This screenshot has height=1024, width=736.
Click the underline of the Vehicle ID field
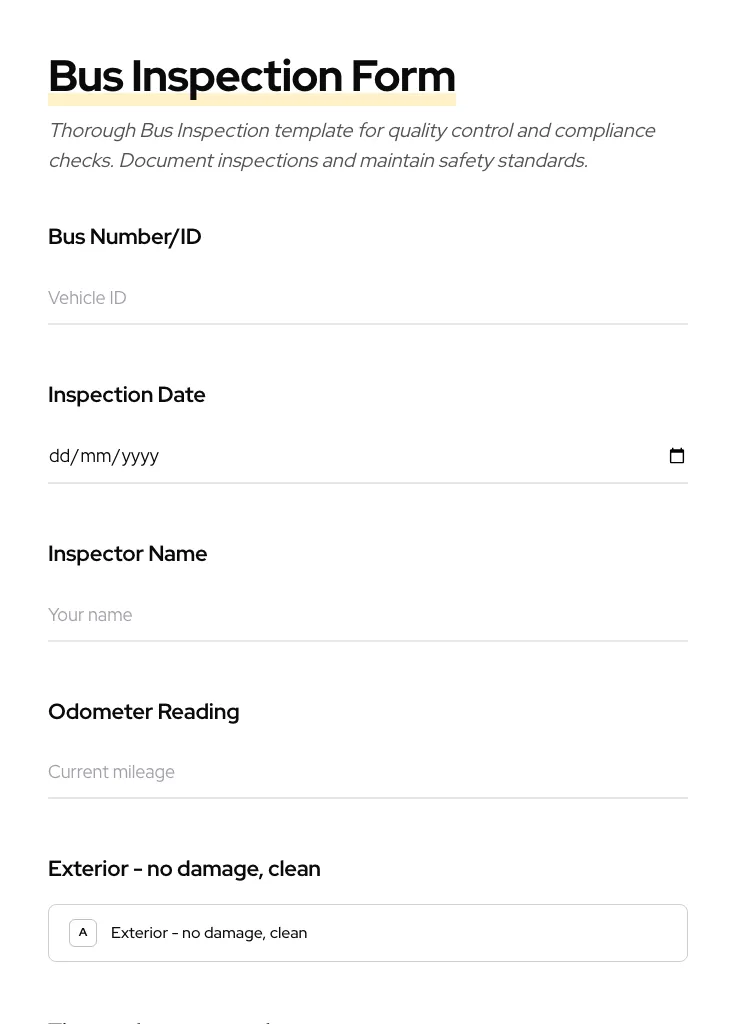coord(368,323)
